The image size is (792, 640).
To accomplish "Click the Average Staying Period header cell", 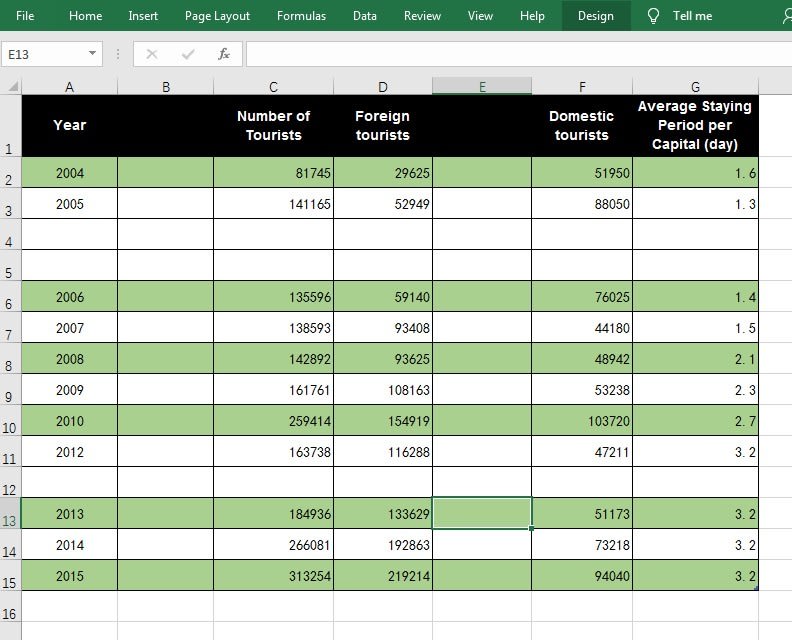I will 695,126.
